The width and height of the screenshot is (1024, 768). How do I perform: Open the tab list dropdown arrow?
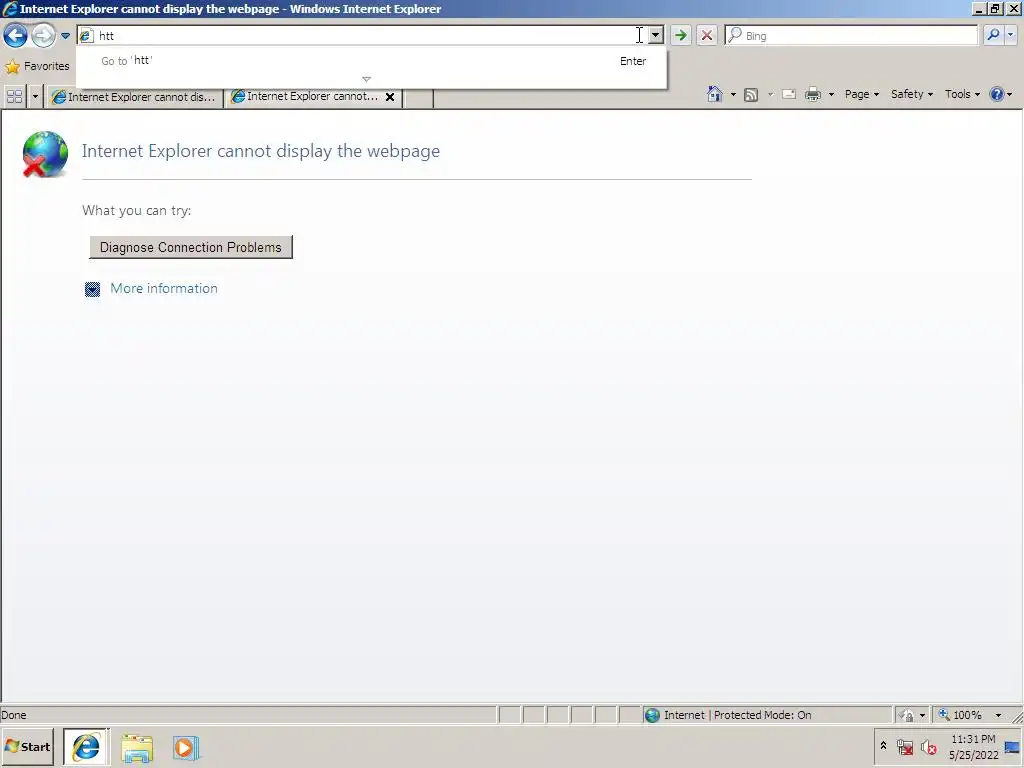pyautogui.click(x=35, y=97)
